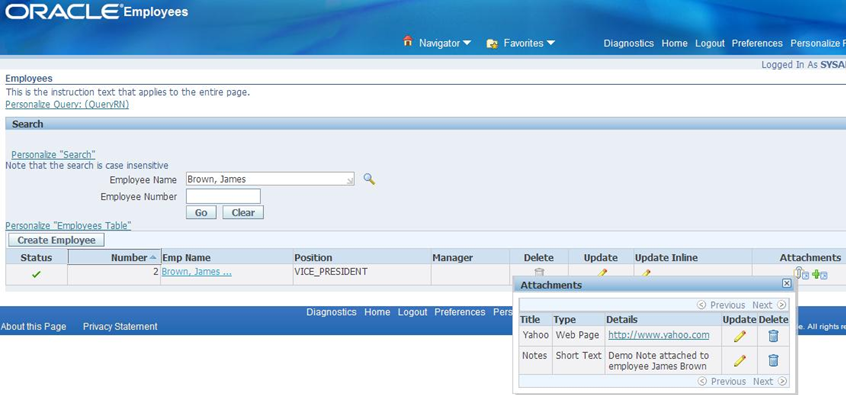The image size is (846, 395).
Task: Open the Personalize "Employees Table" link
Action: tap(68, 225)
